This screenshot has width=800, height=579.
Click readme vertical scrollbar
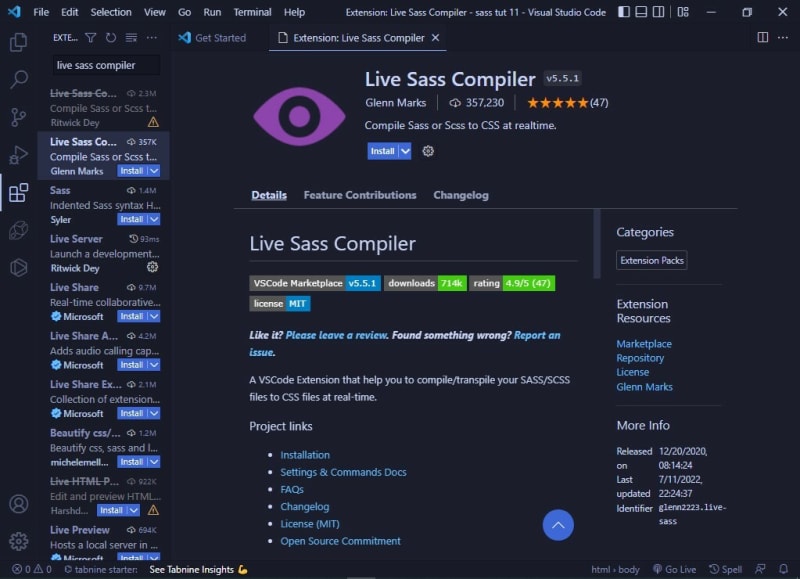pos(596,244)
